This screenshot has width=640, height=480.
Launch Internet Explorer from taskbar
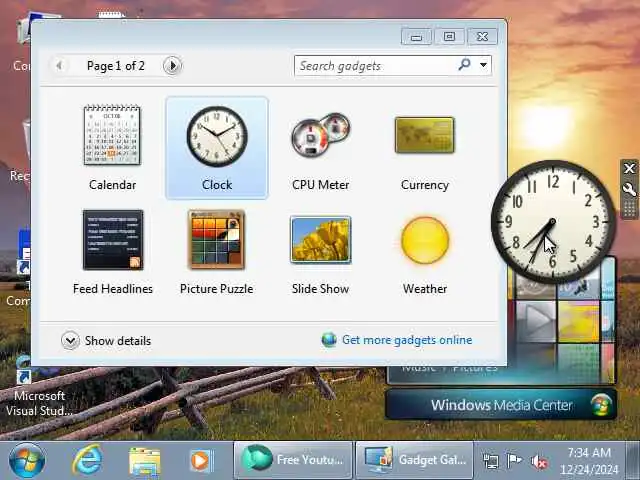(x=87, y=460)
